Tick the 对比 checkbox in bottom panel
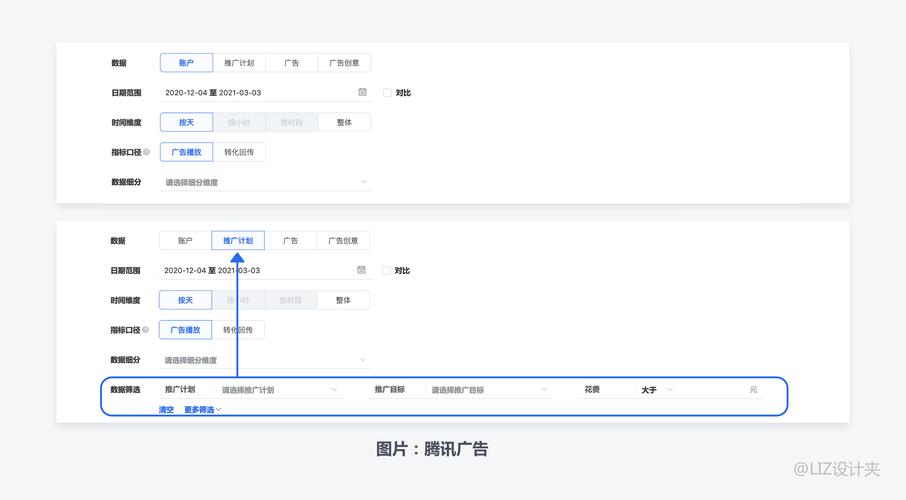This screenshot has height=500, width=906. coord(387,271)
